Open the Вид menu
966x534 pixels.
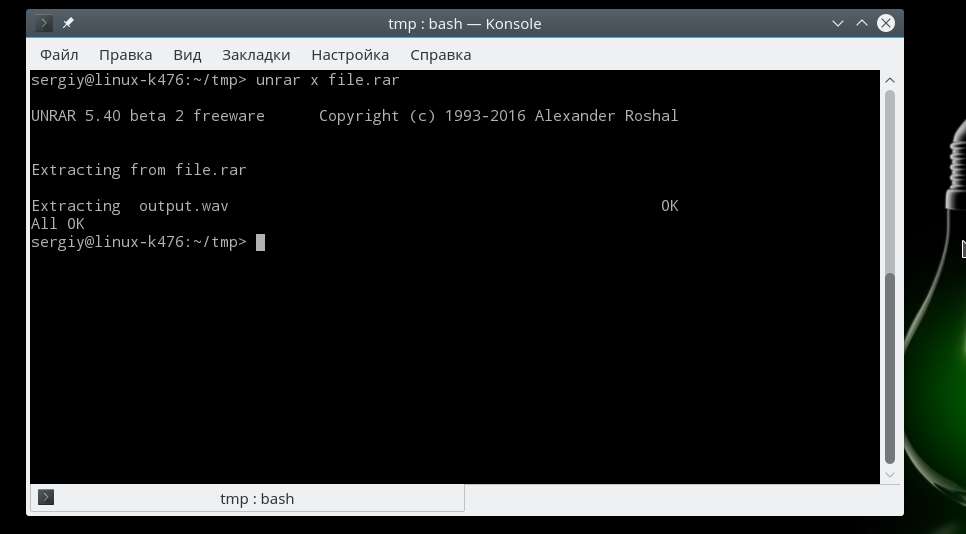pos(187,55)
